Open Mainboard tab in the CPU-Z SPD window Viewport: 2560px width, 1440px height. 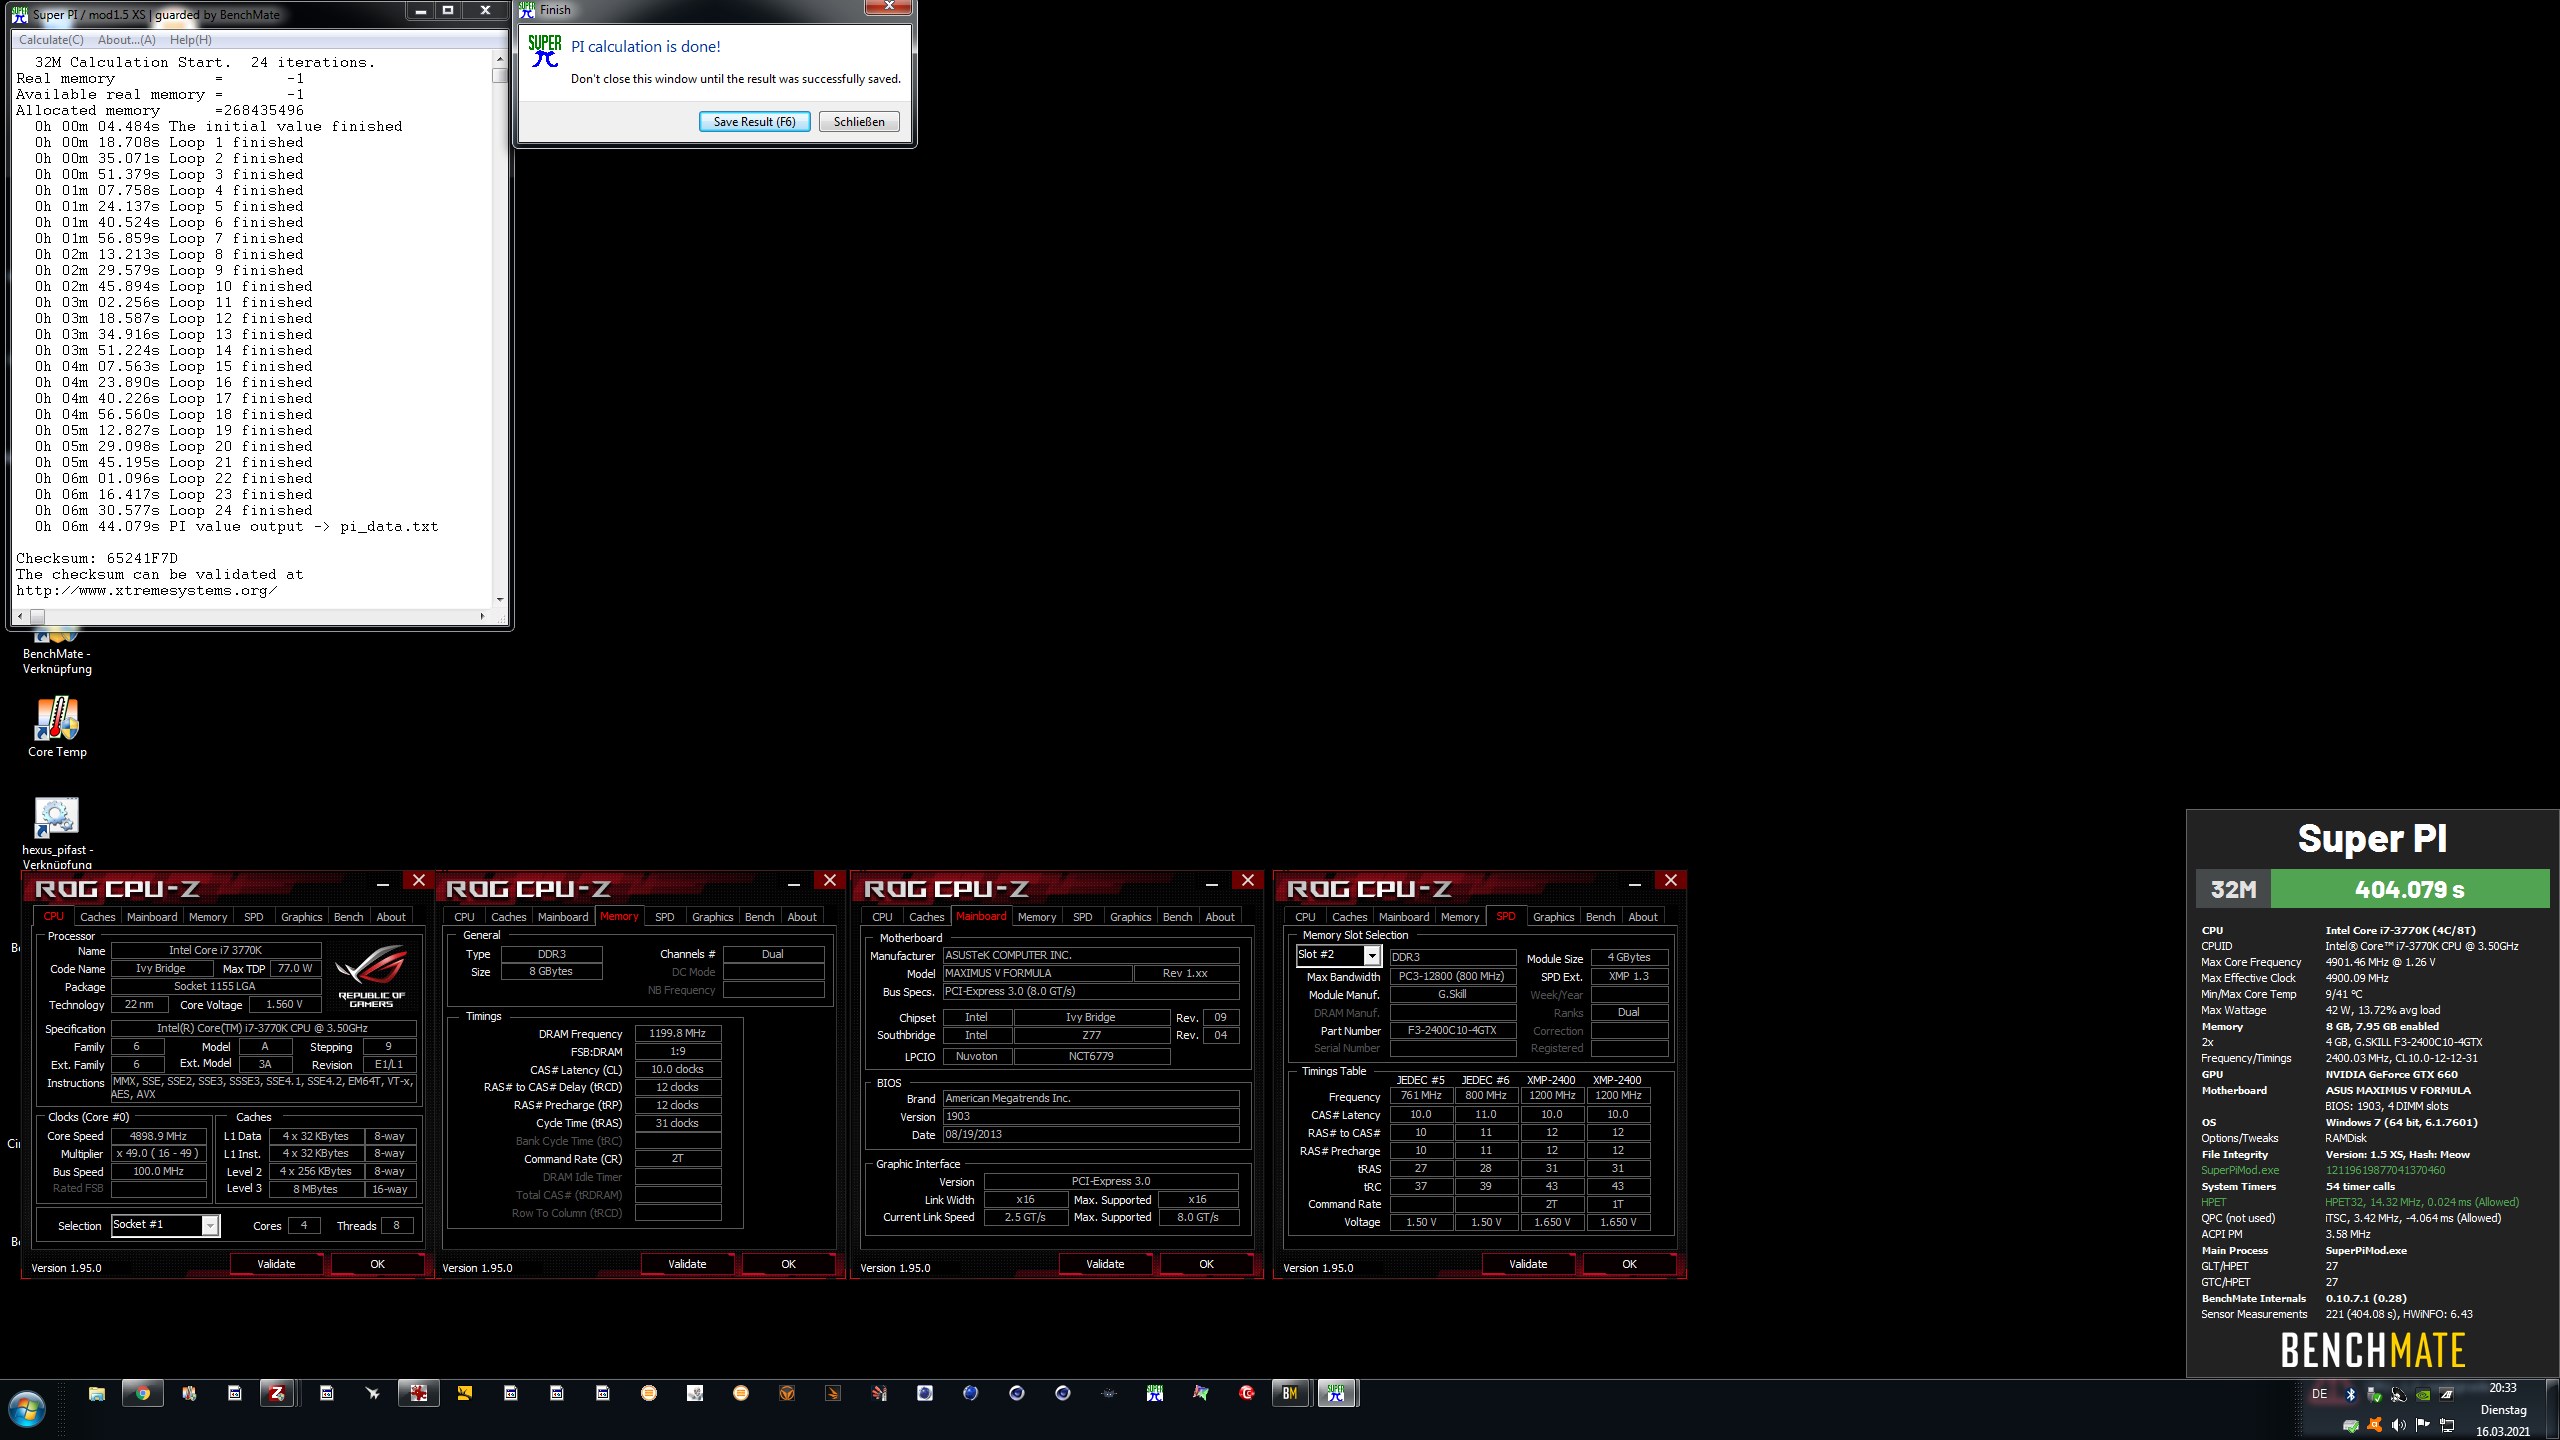point(1403,917)
